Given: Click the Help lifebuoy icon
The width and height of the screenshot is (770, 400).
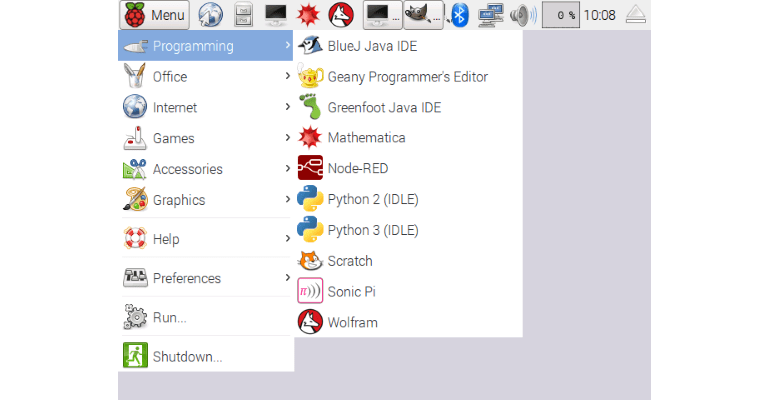Looking at the screenshot, I should tap(135, 239).
